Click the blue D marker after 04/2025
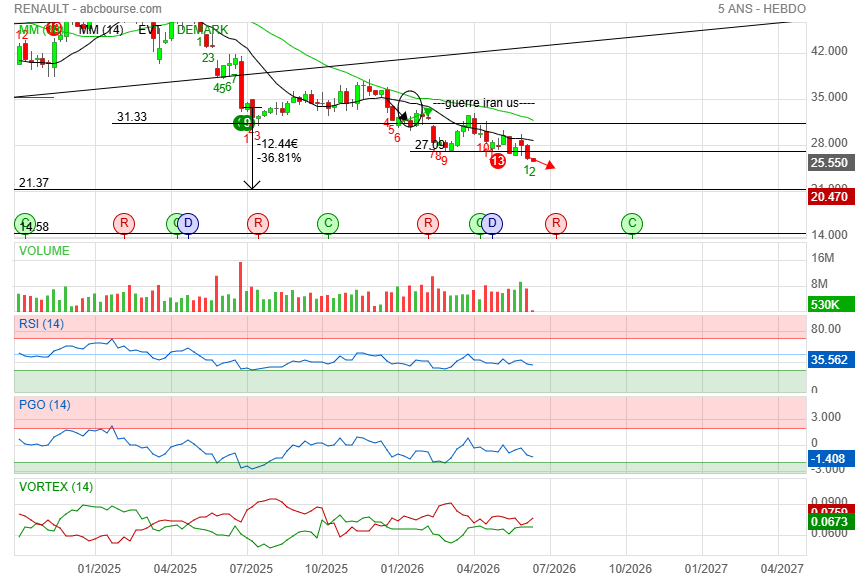 click(x=188, y=223)
